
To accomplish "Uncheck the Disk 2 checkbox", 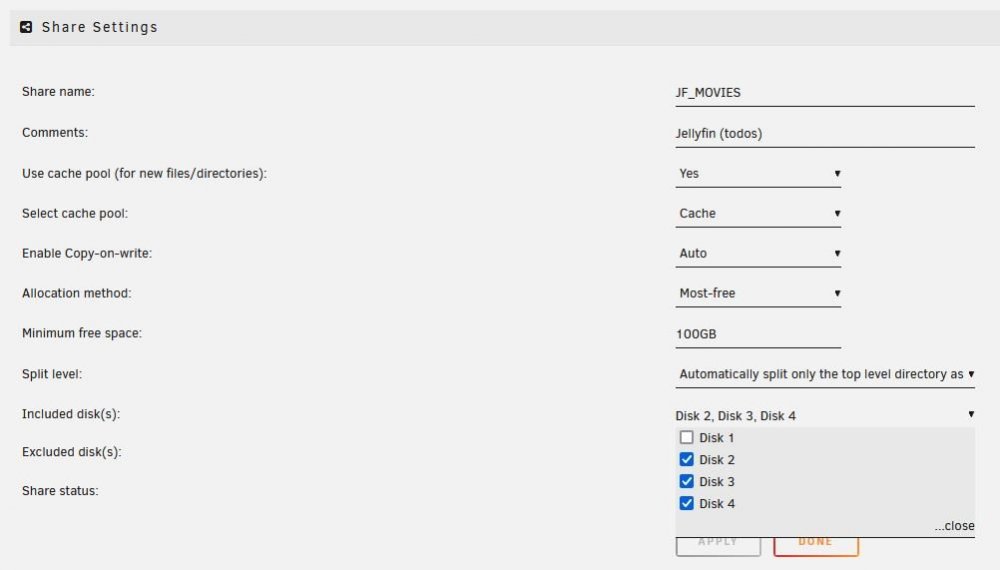I will click(686, 459).
